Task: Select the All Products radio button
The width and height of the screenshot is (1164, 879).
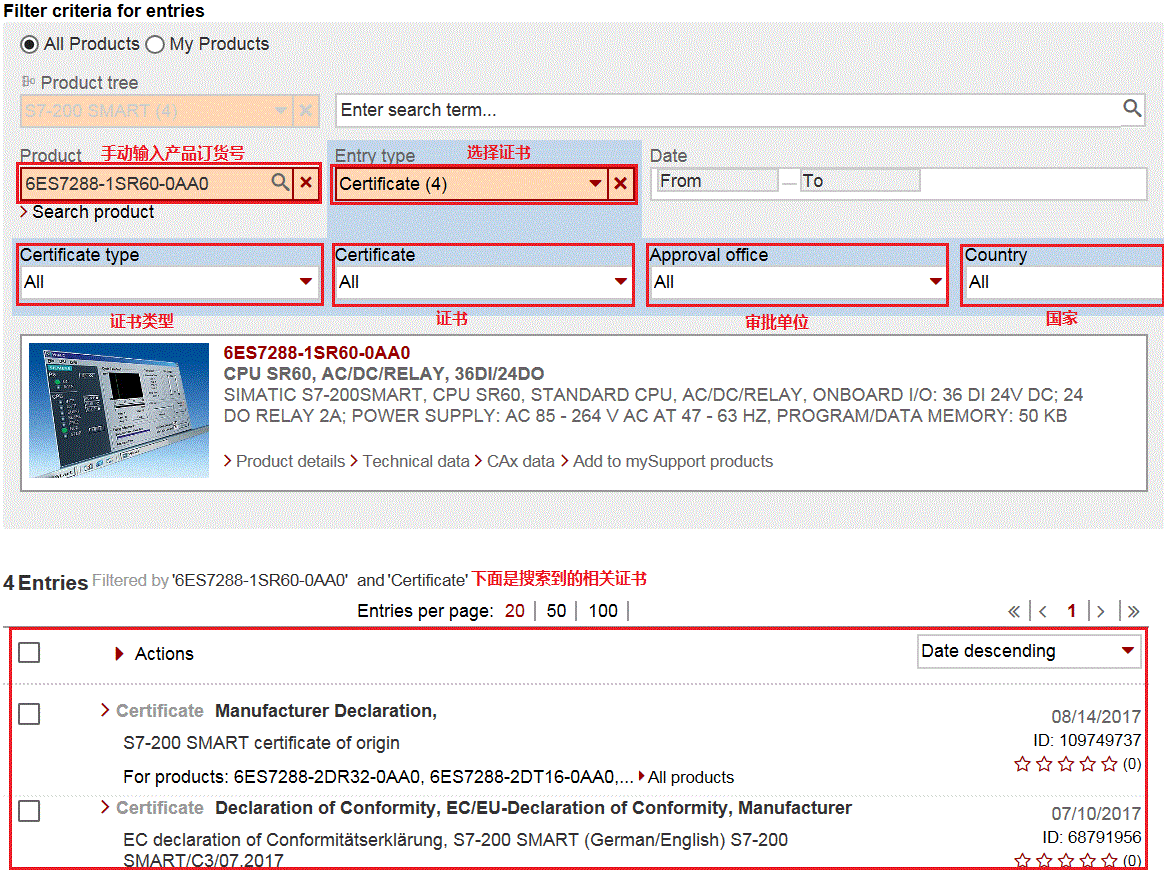Action: click(29, 45)
